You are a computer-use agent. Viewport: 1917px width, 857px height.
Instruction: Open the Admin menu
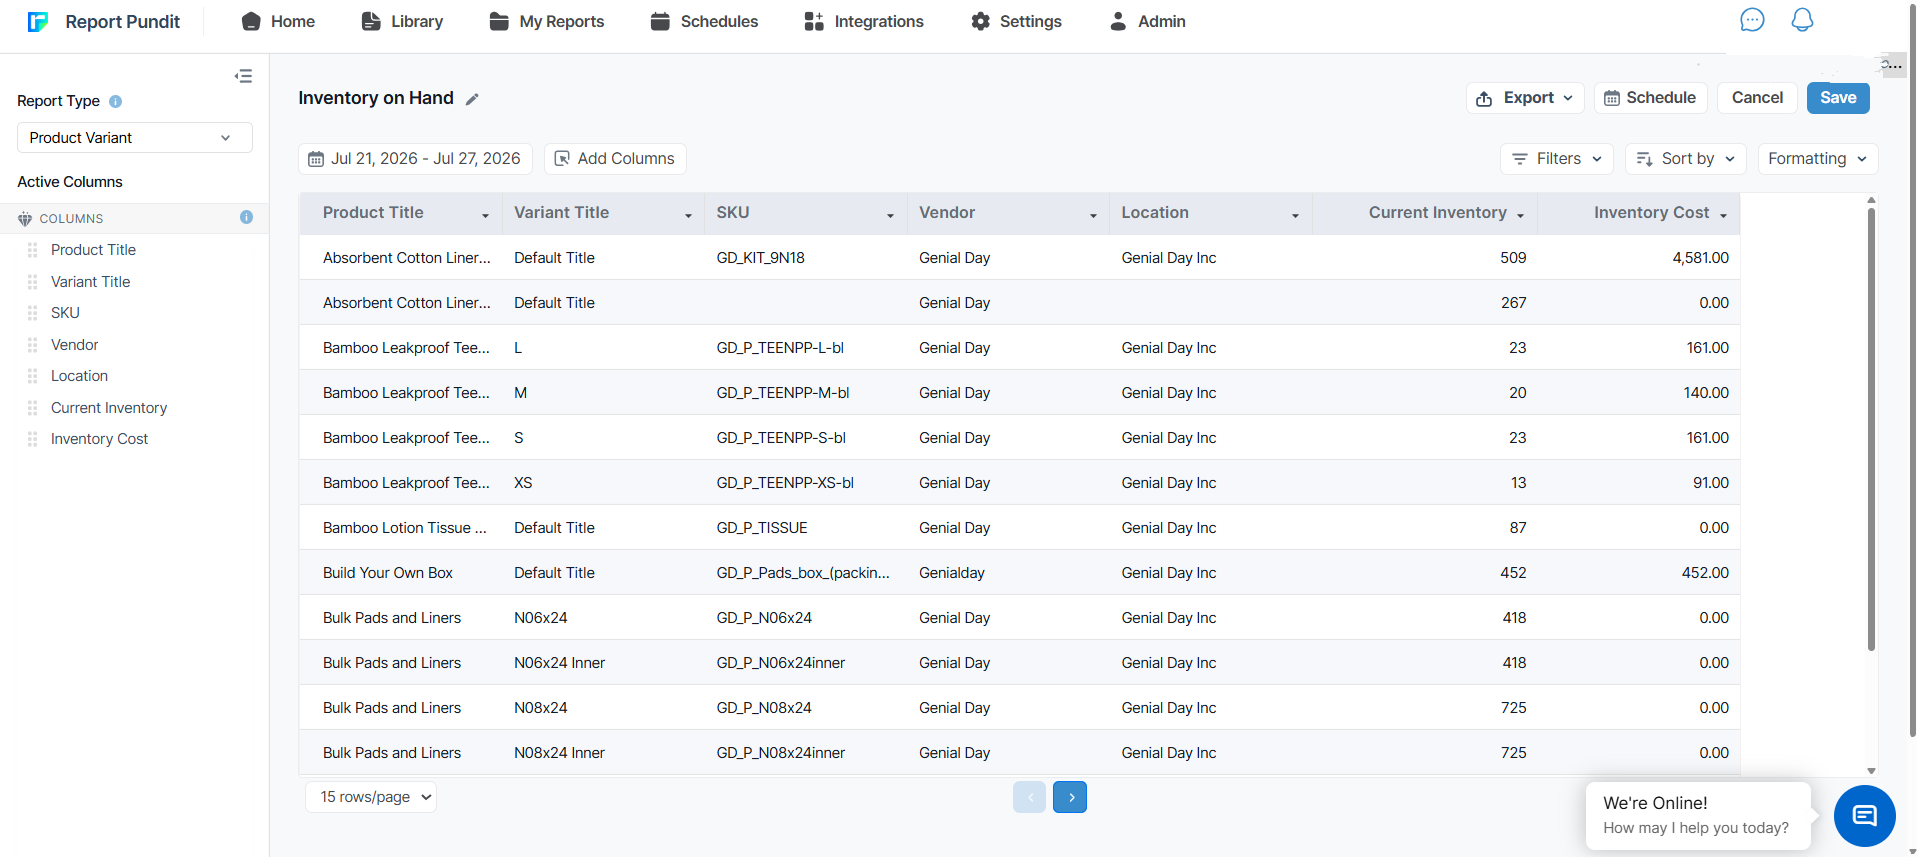coord(1148,21)
